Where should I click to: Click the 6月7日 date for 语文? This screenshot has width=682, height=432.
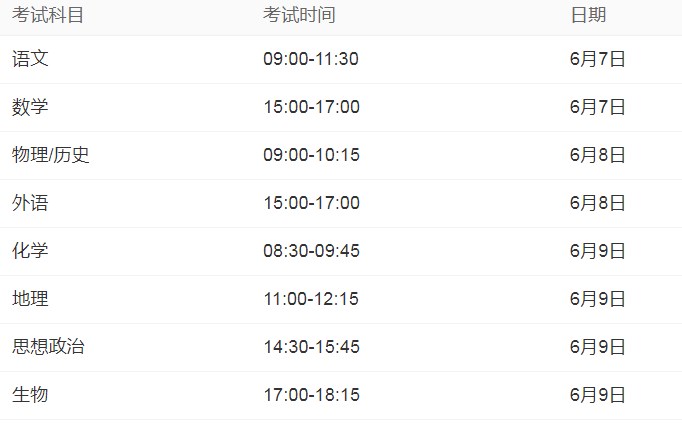tap(598, 59)
